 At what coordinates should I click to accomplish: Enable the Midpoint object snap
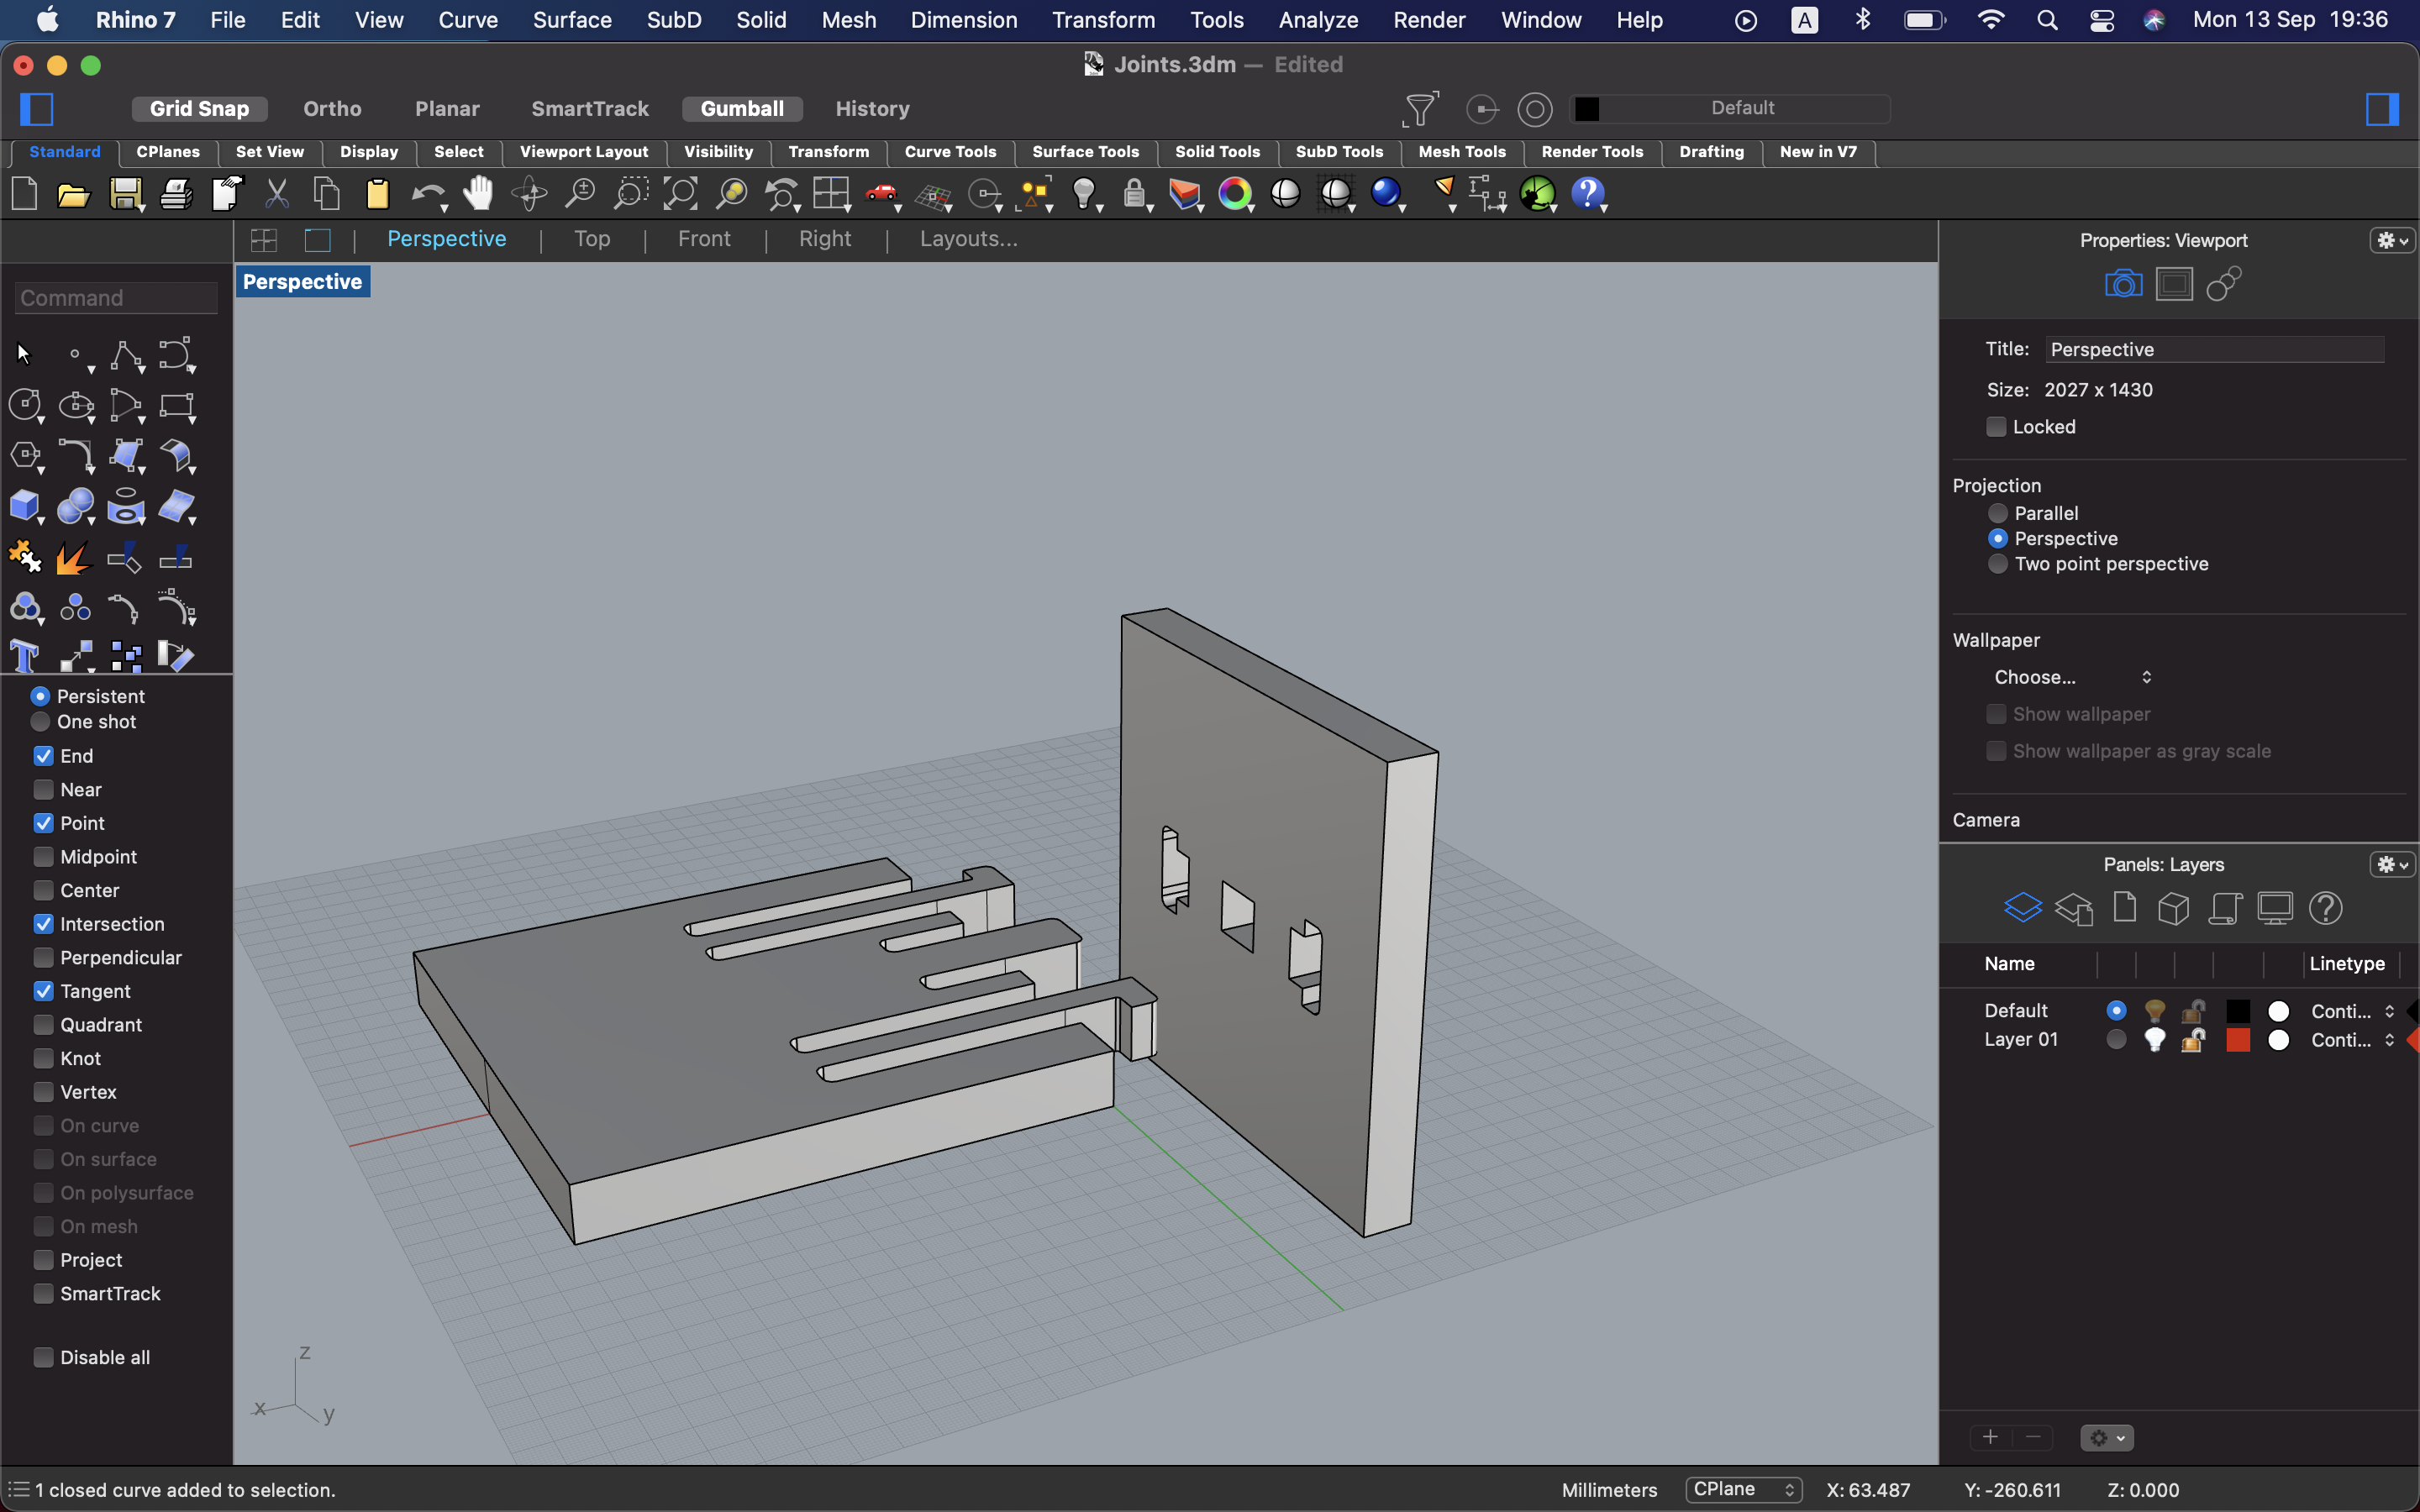44,857
